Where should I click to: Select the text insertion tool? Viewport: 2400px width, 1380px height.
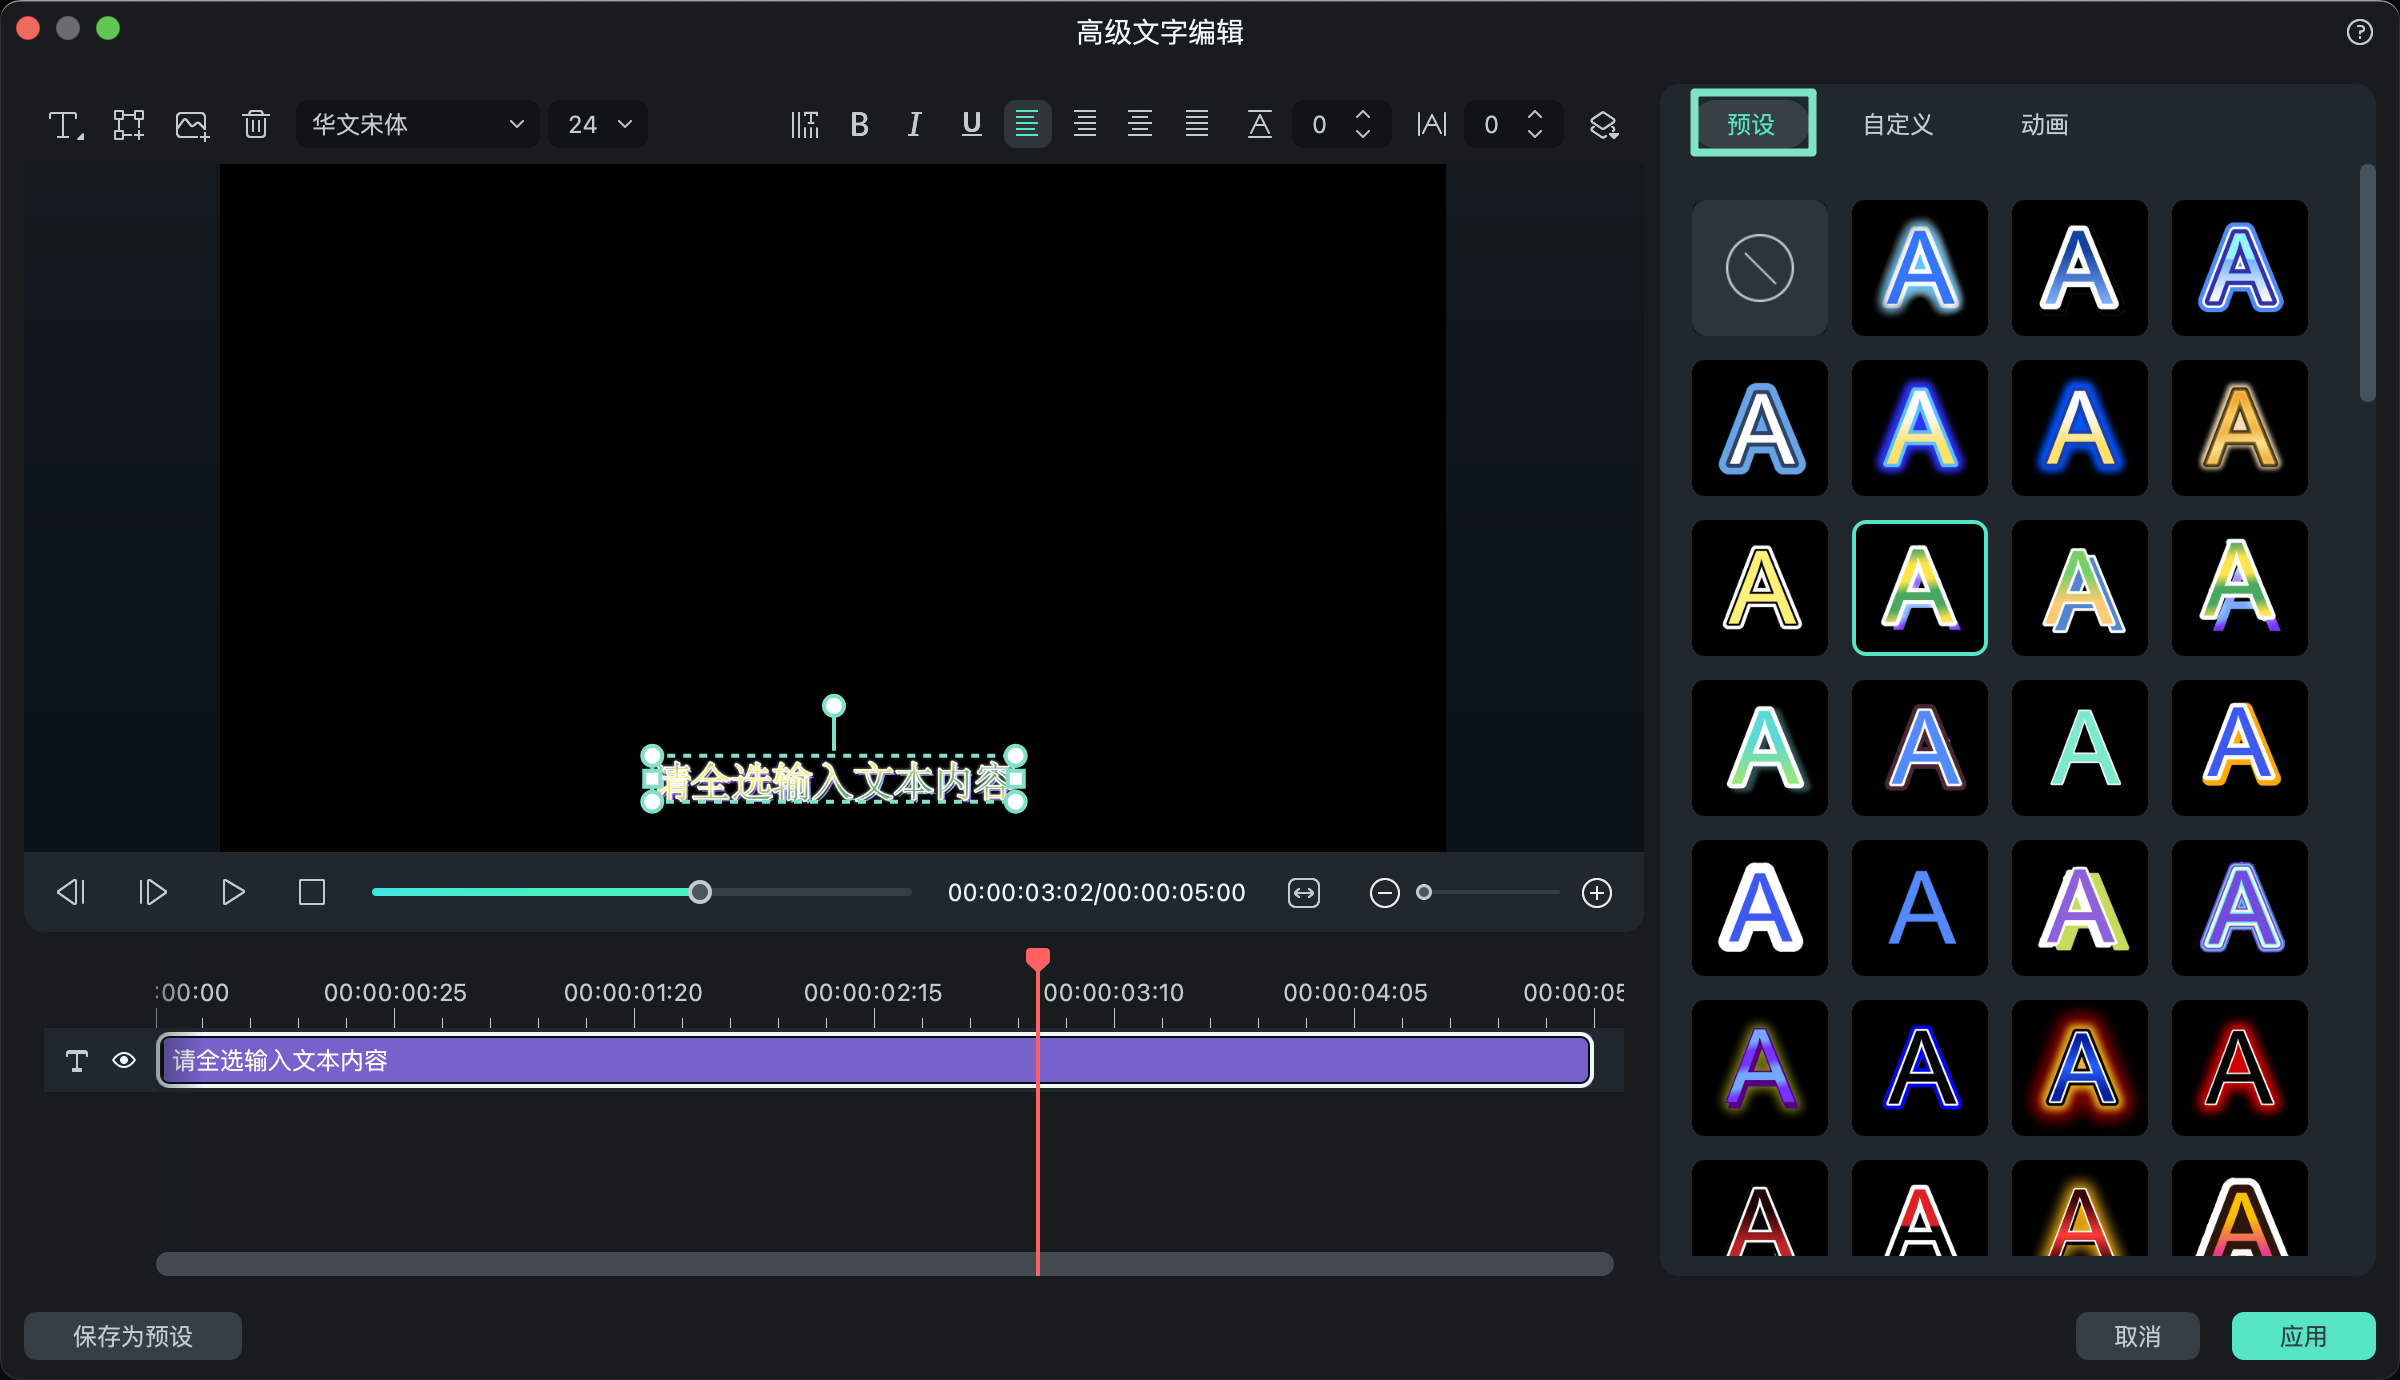pyautogui.click(x=66, y=125)
